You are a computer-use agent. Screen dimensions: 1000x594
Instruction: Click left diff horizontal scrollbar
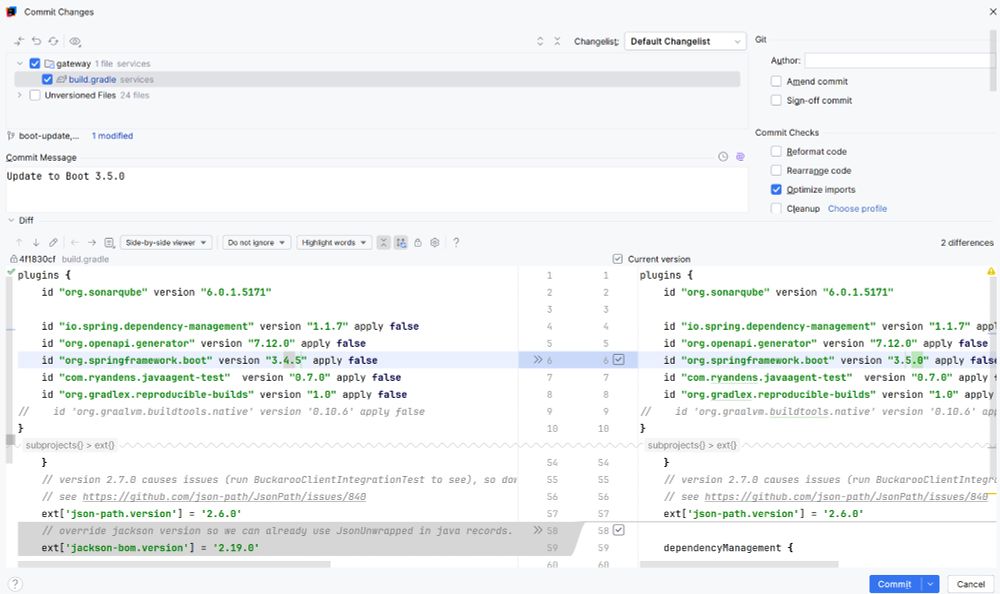tap(174, 564)
